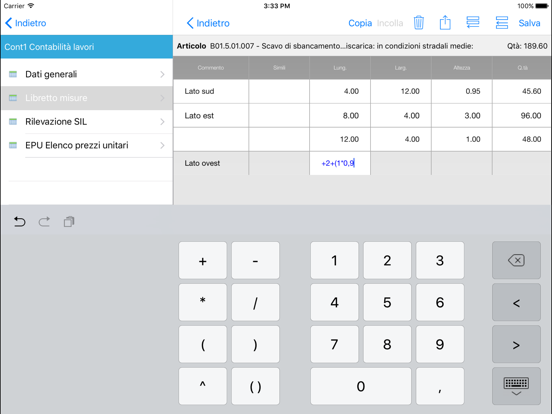The height and width of the screenshot is (414, 552).
Task: Edit the Lung. formula field +2+(1*0,9
Action: 340,163
